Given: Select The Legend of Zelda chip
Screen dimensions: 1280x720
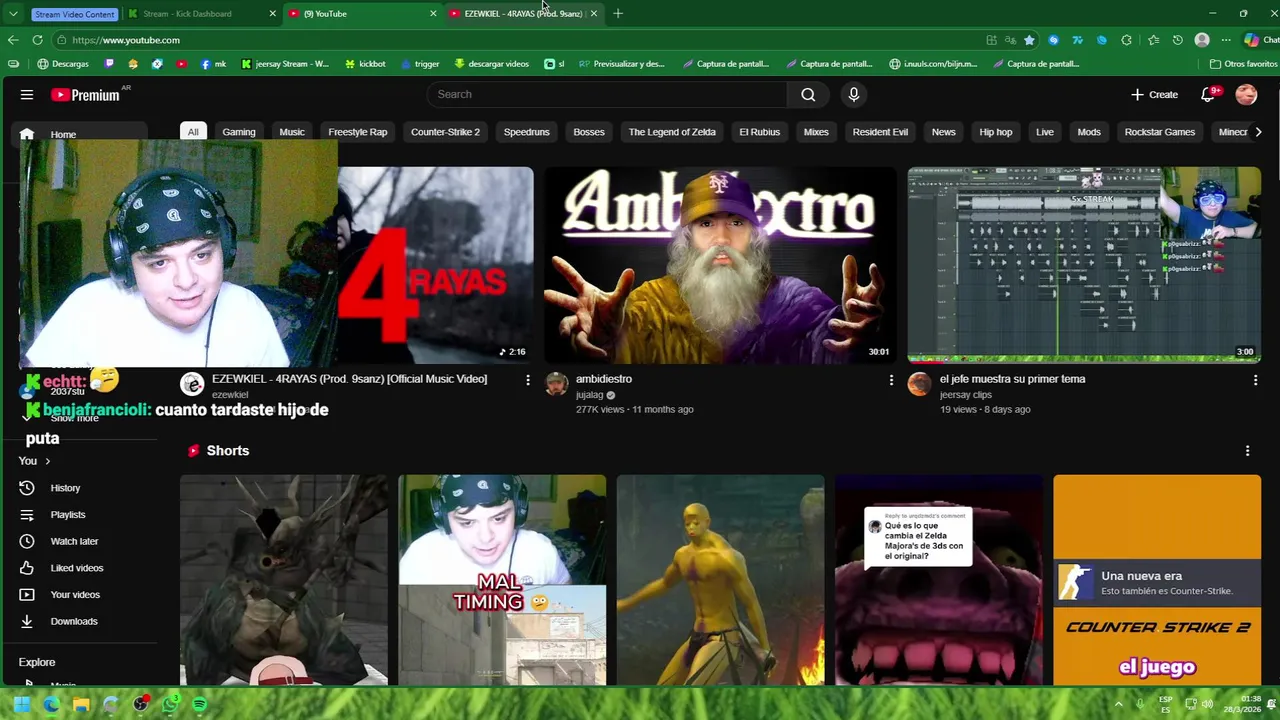Looking at the screenshot, I should (x=672, y=132).
